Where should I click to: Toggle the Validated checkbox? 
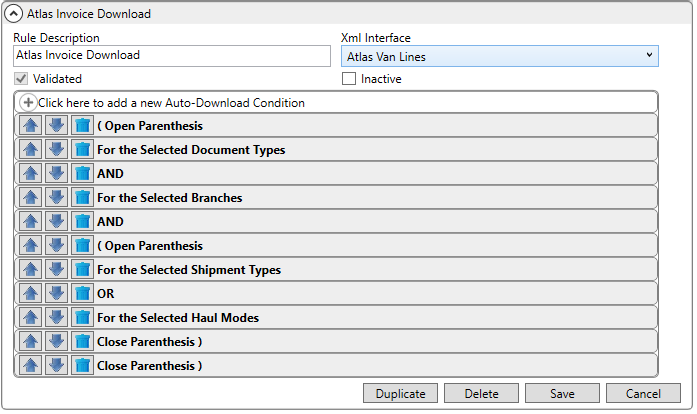point(21,79)
